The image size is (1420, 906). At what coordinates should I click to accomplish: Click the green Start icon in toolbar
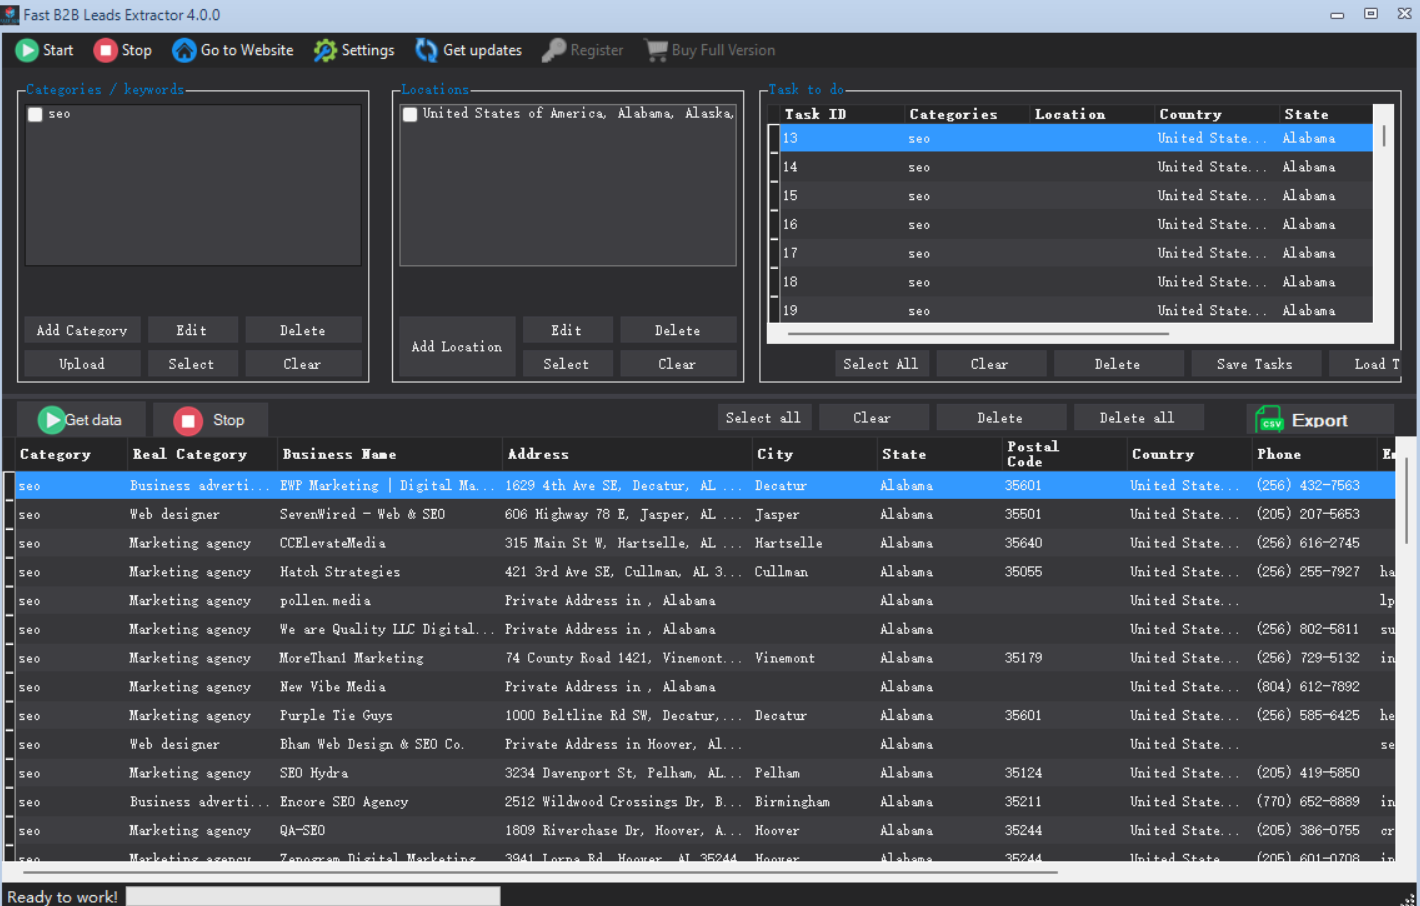pyautogui.click(x=27, y=50)
